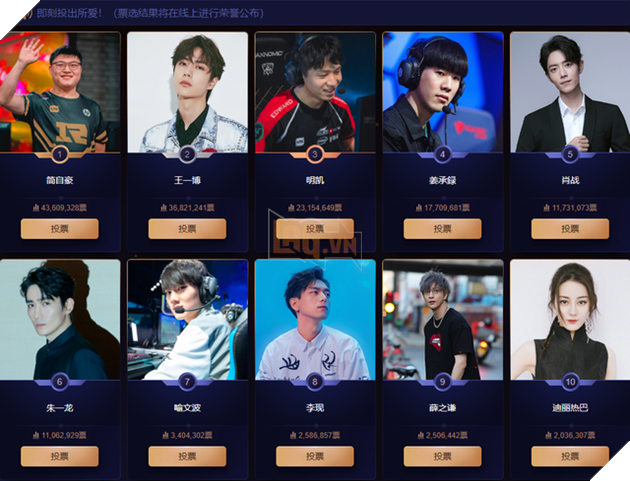630x481 pixels.
Task: Vote for 李现 with the 投票 button
Action: pyautogui.click(x=315, y=456)
